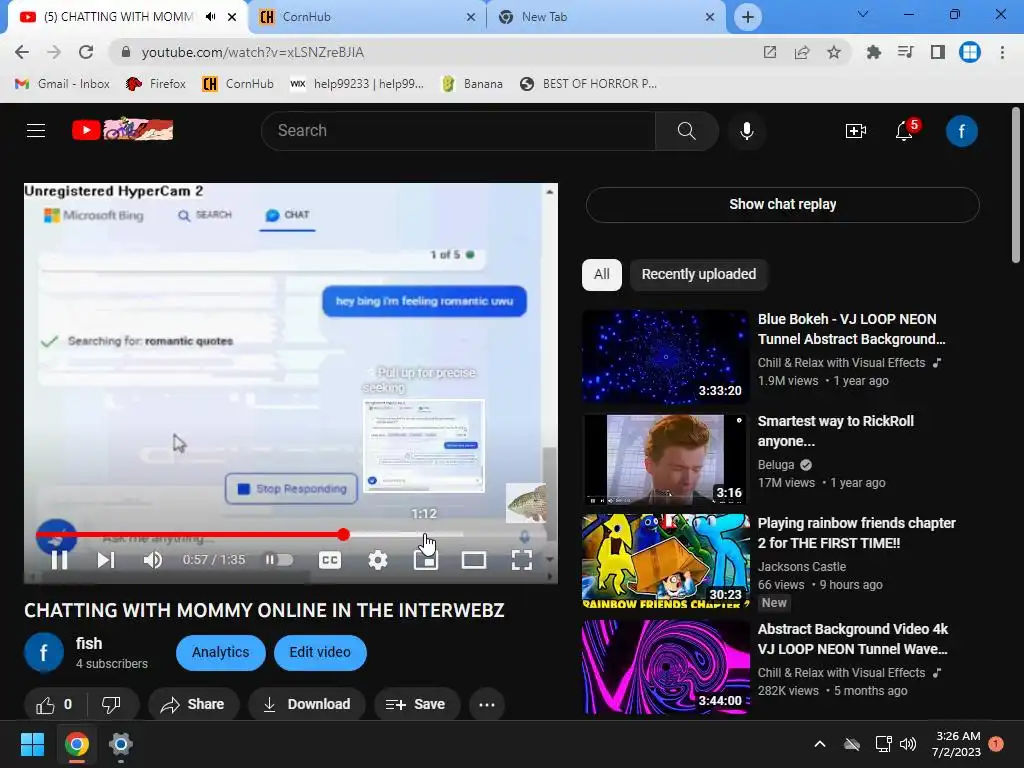1024x768 pixels.
Task: Open Abstract Background Video 4k thumbnail
Action: pos(665,667)
